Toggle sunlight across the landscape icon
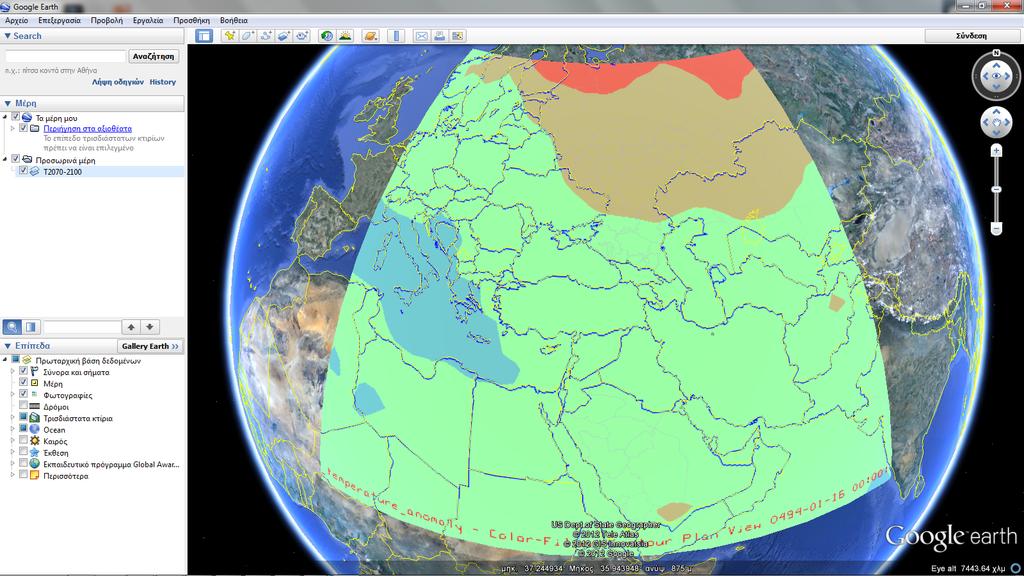The height and width of the screenshot is (576, 1024). click(x=345, y=36)
